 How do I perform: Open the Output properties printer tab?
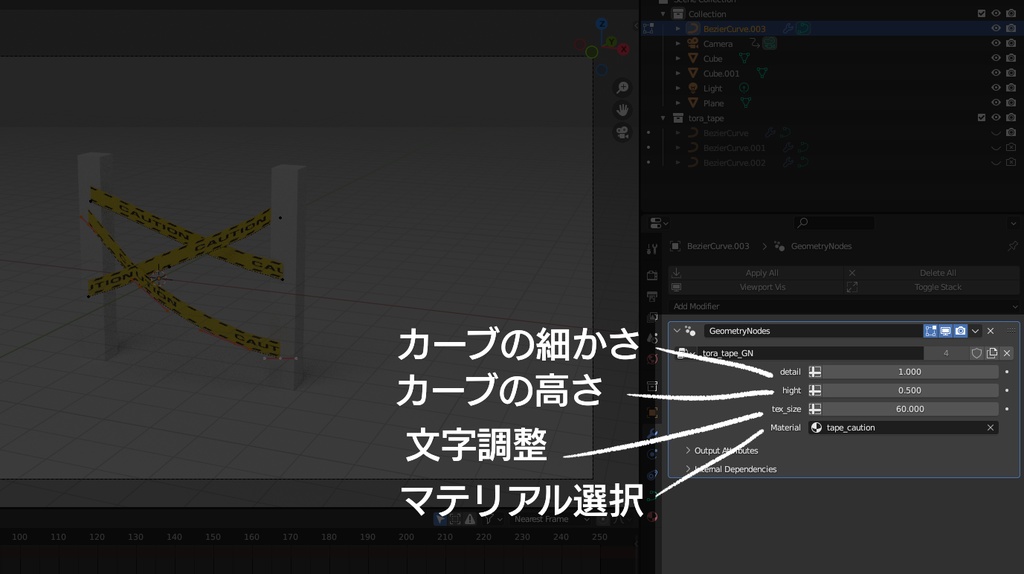click(x=652, y=296)
